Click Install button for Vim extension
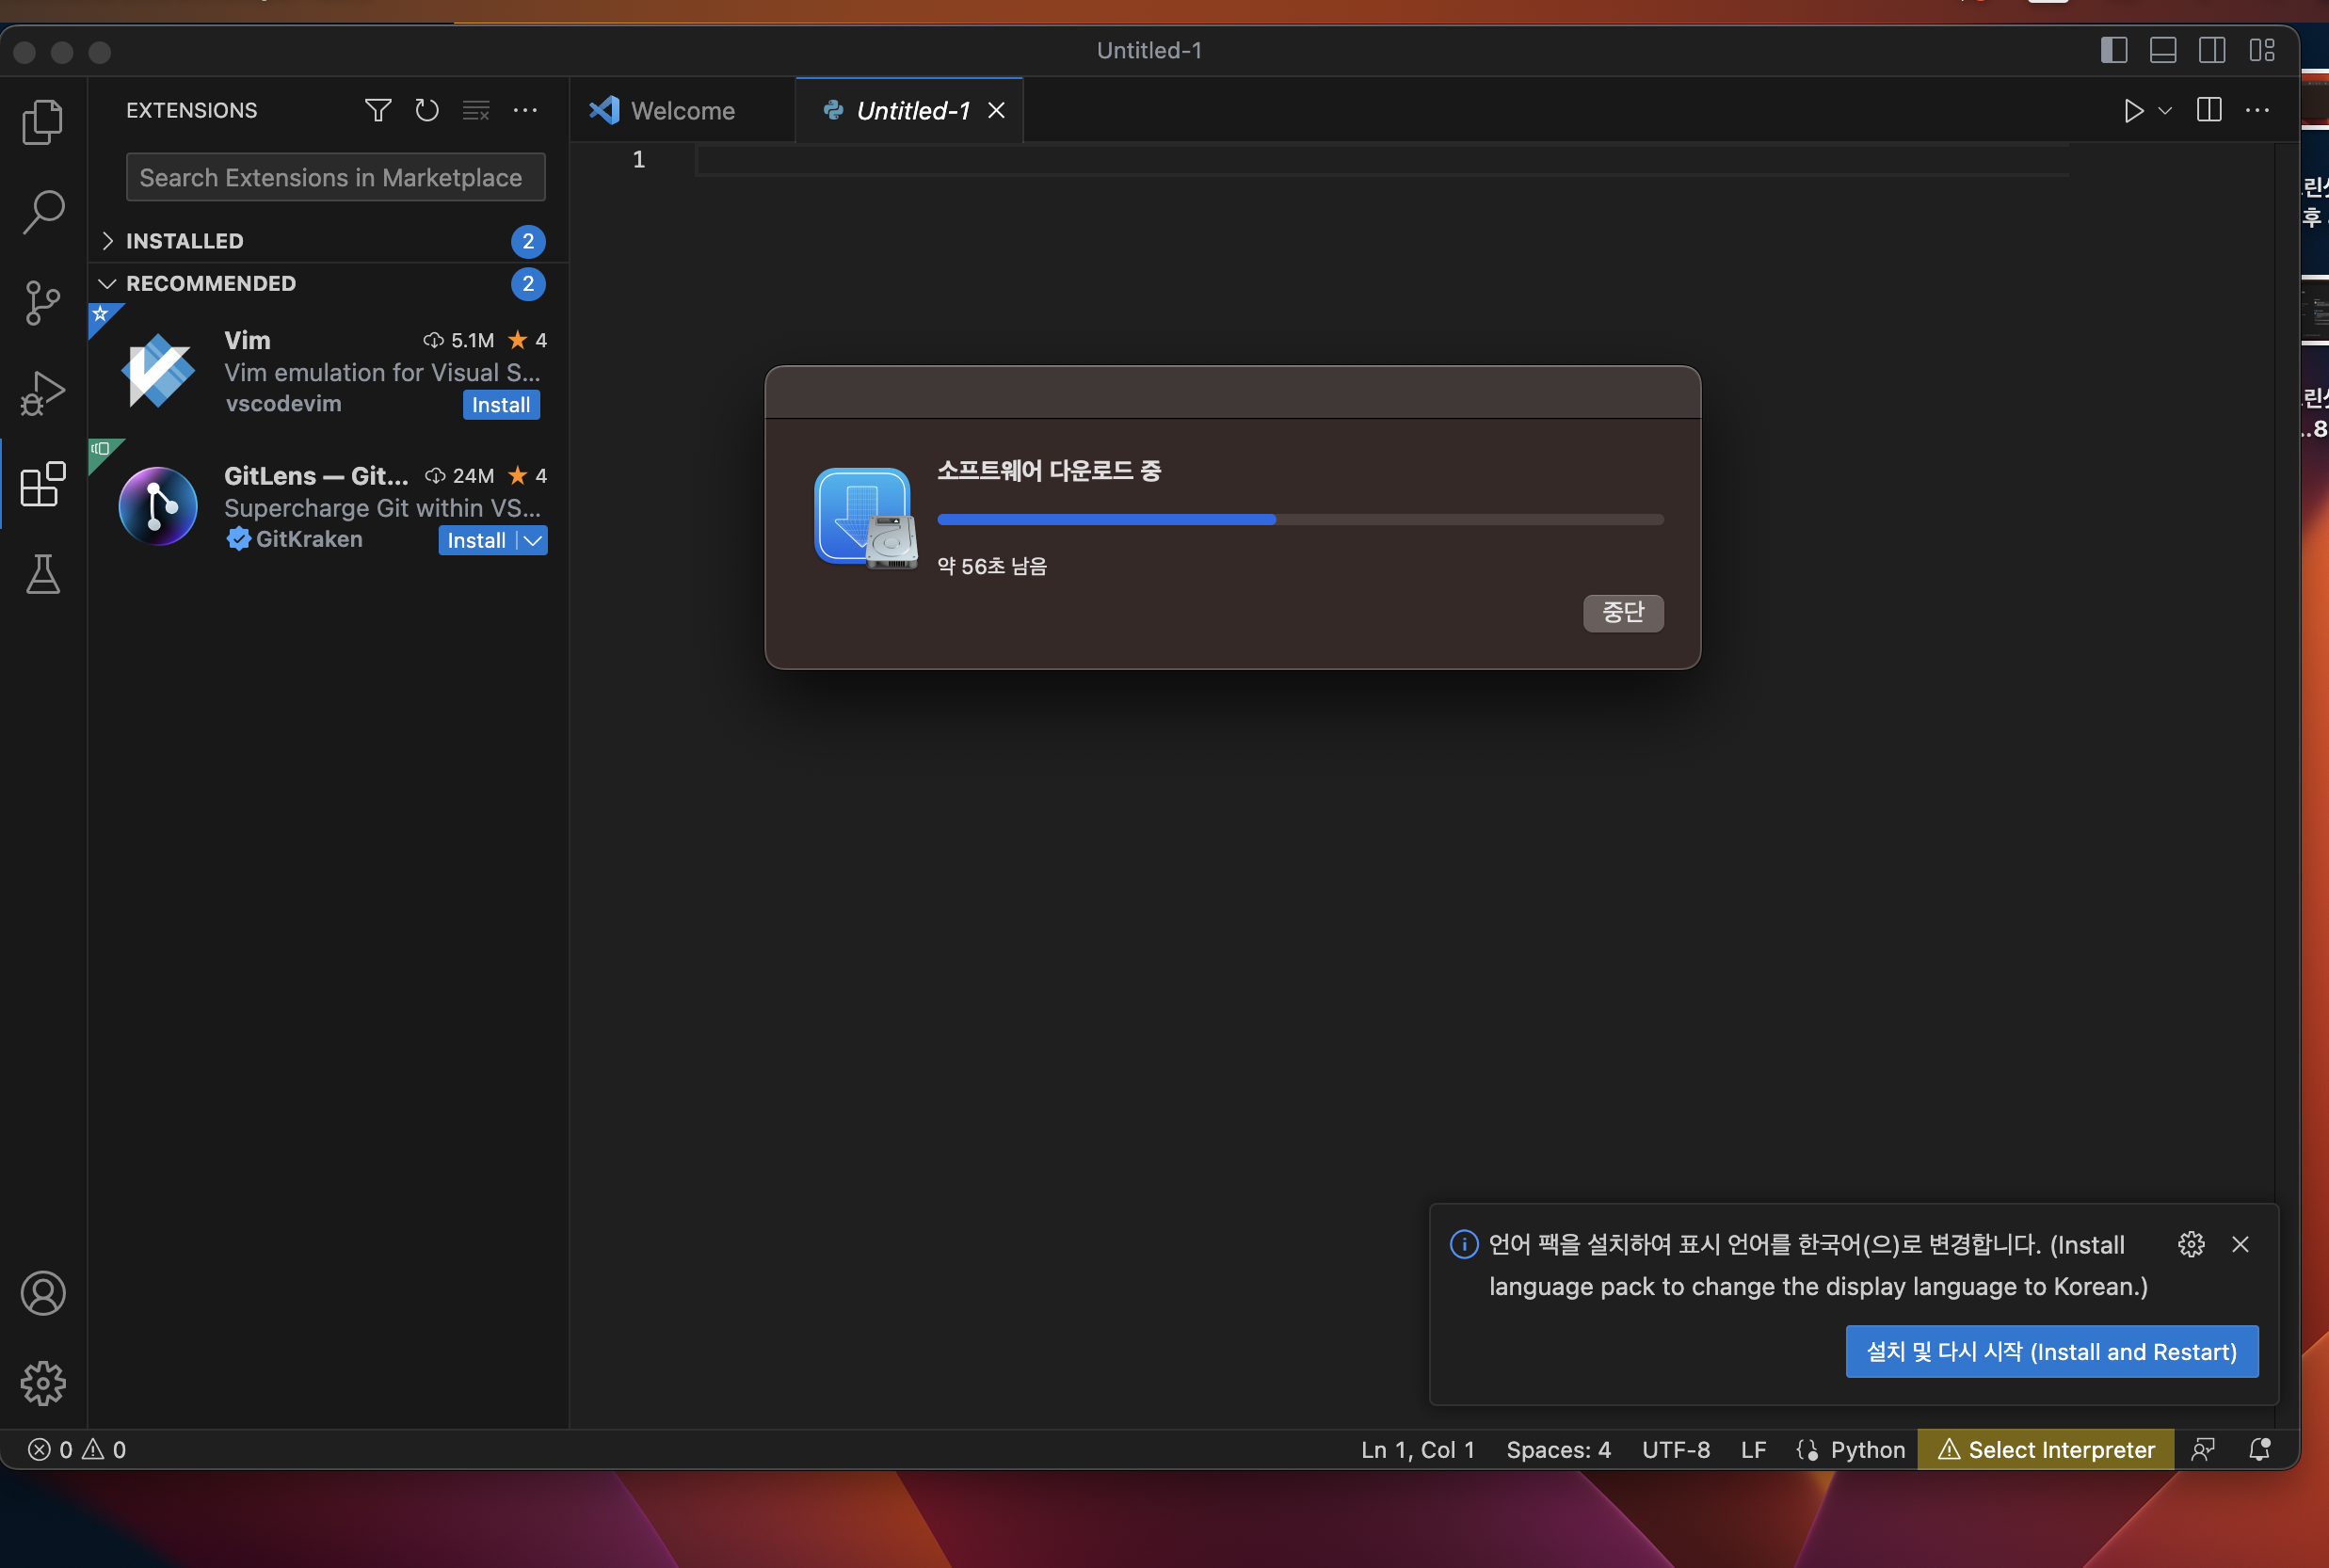2329x1568 pixels. (x=500, y=404)
